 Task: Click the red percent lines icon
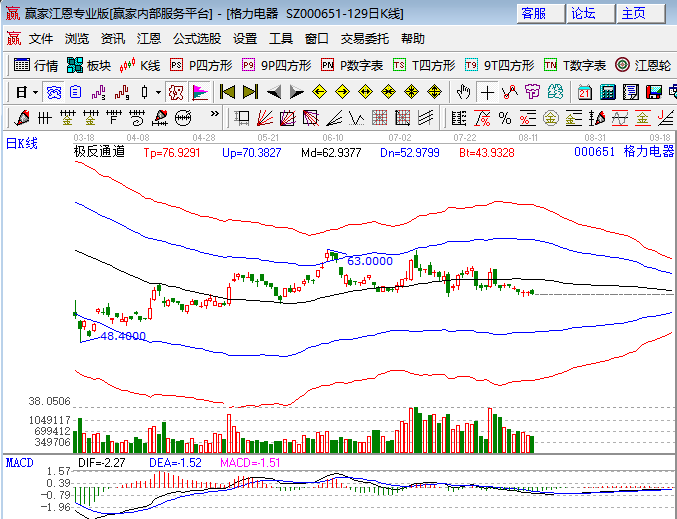[528, 118]
